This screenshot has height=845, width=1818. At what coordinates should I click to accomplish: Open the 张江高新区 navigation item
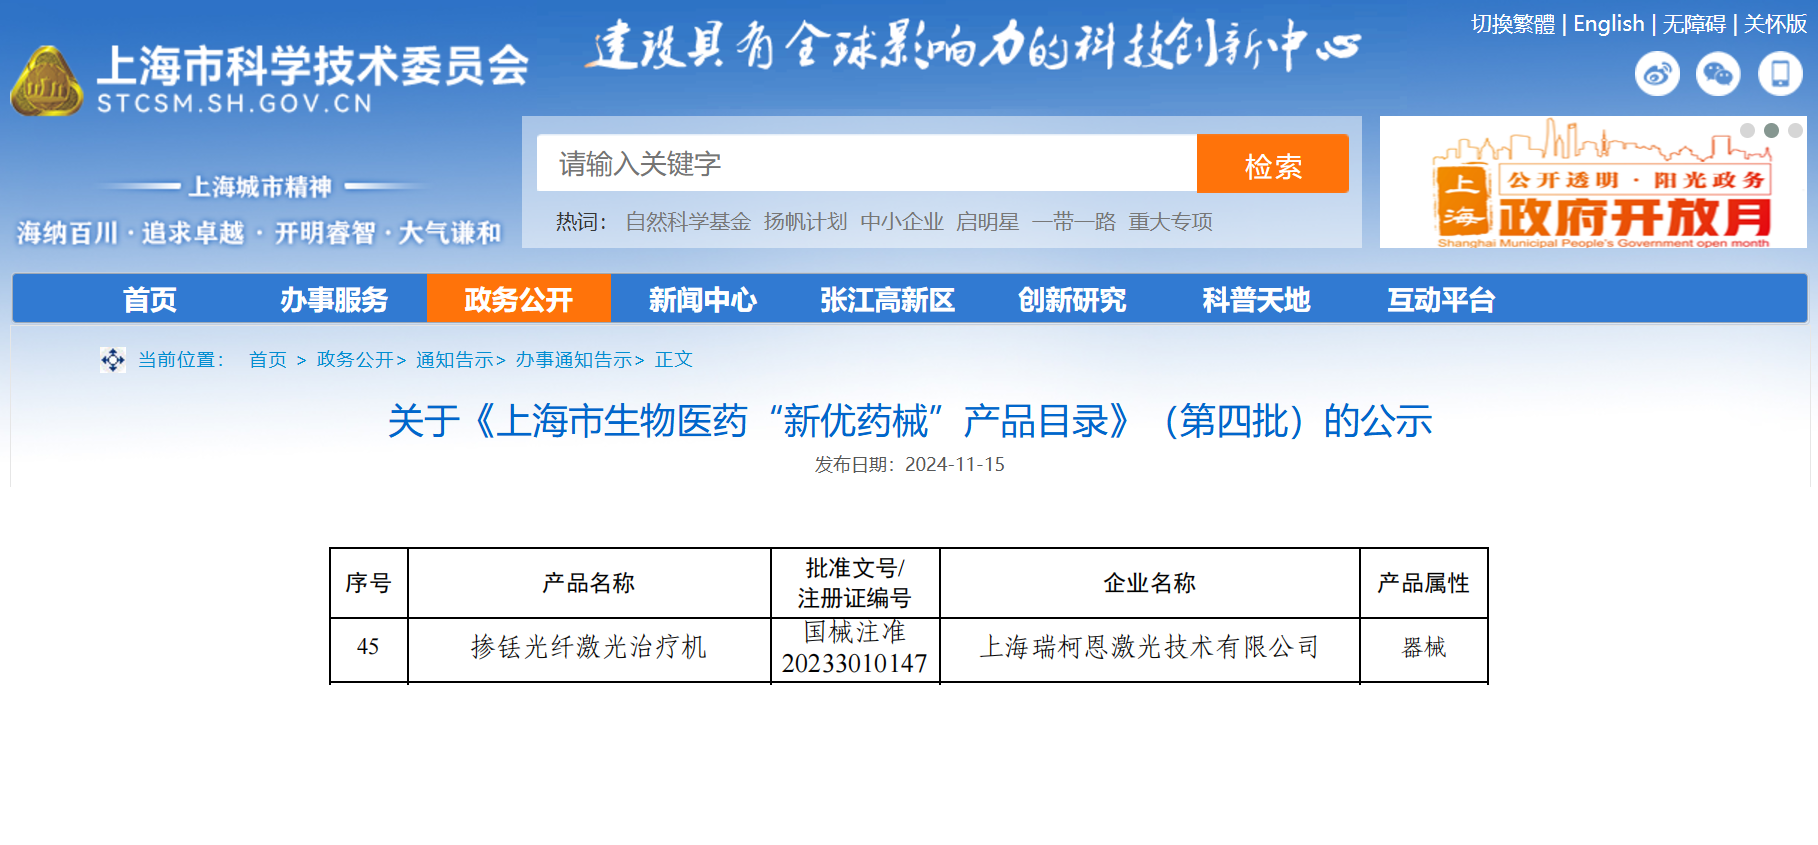pyautogui.click(x=887, y=299)
